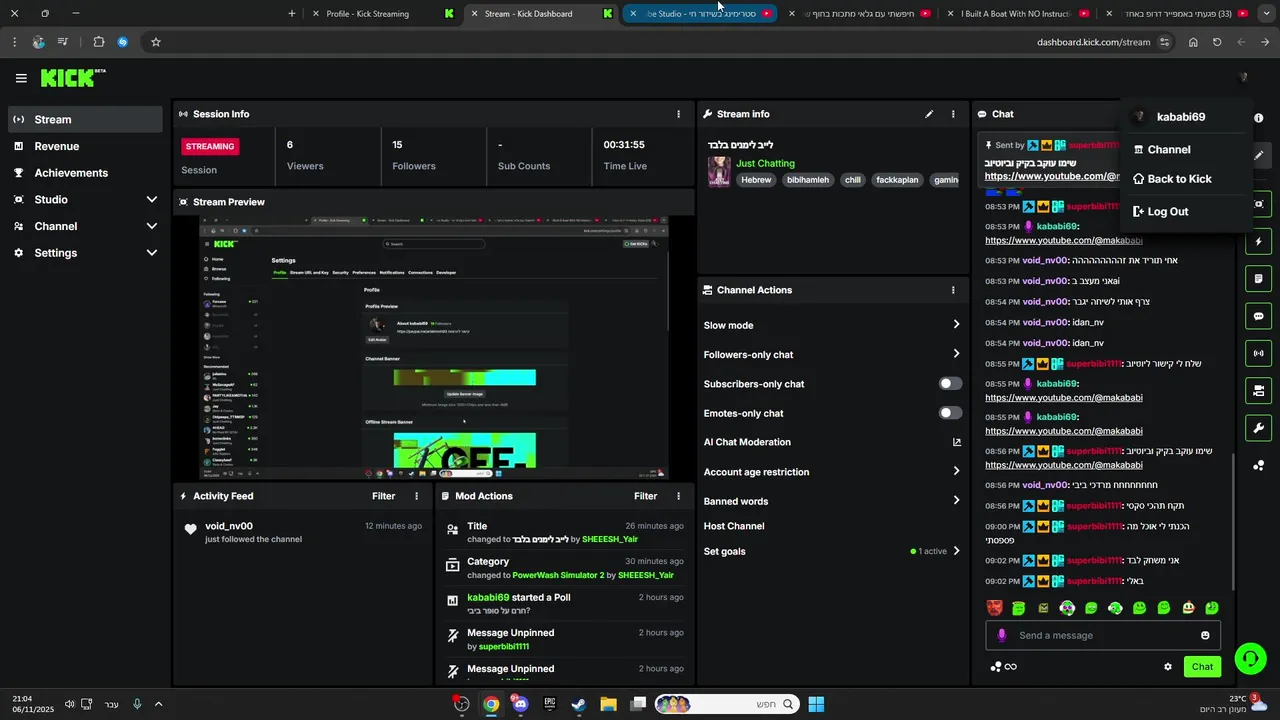The image size is (1280, 720).
Task: Select Stream in the left sidebar
Action: (85, 119)
